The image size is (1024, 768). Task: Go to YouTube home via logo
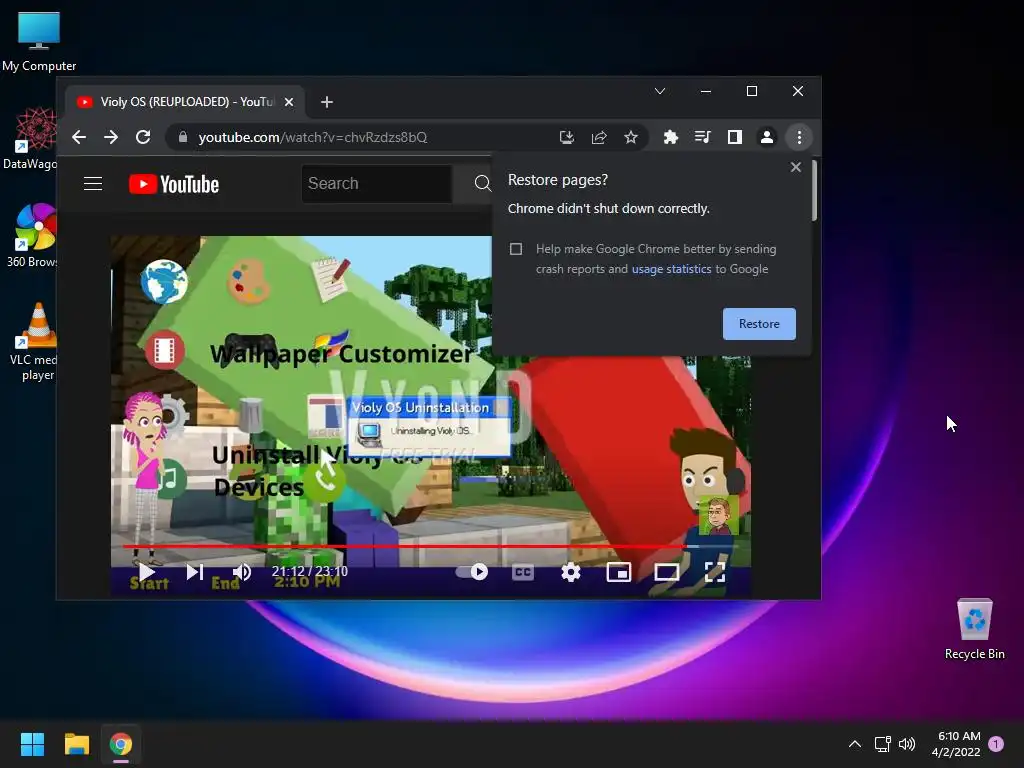(174, 184)
